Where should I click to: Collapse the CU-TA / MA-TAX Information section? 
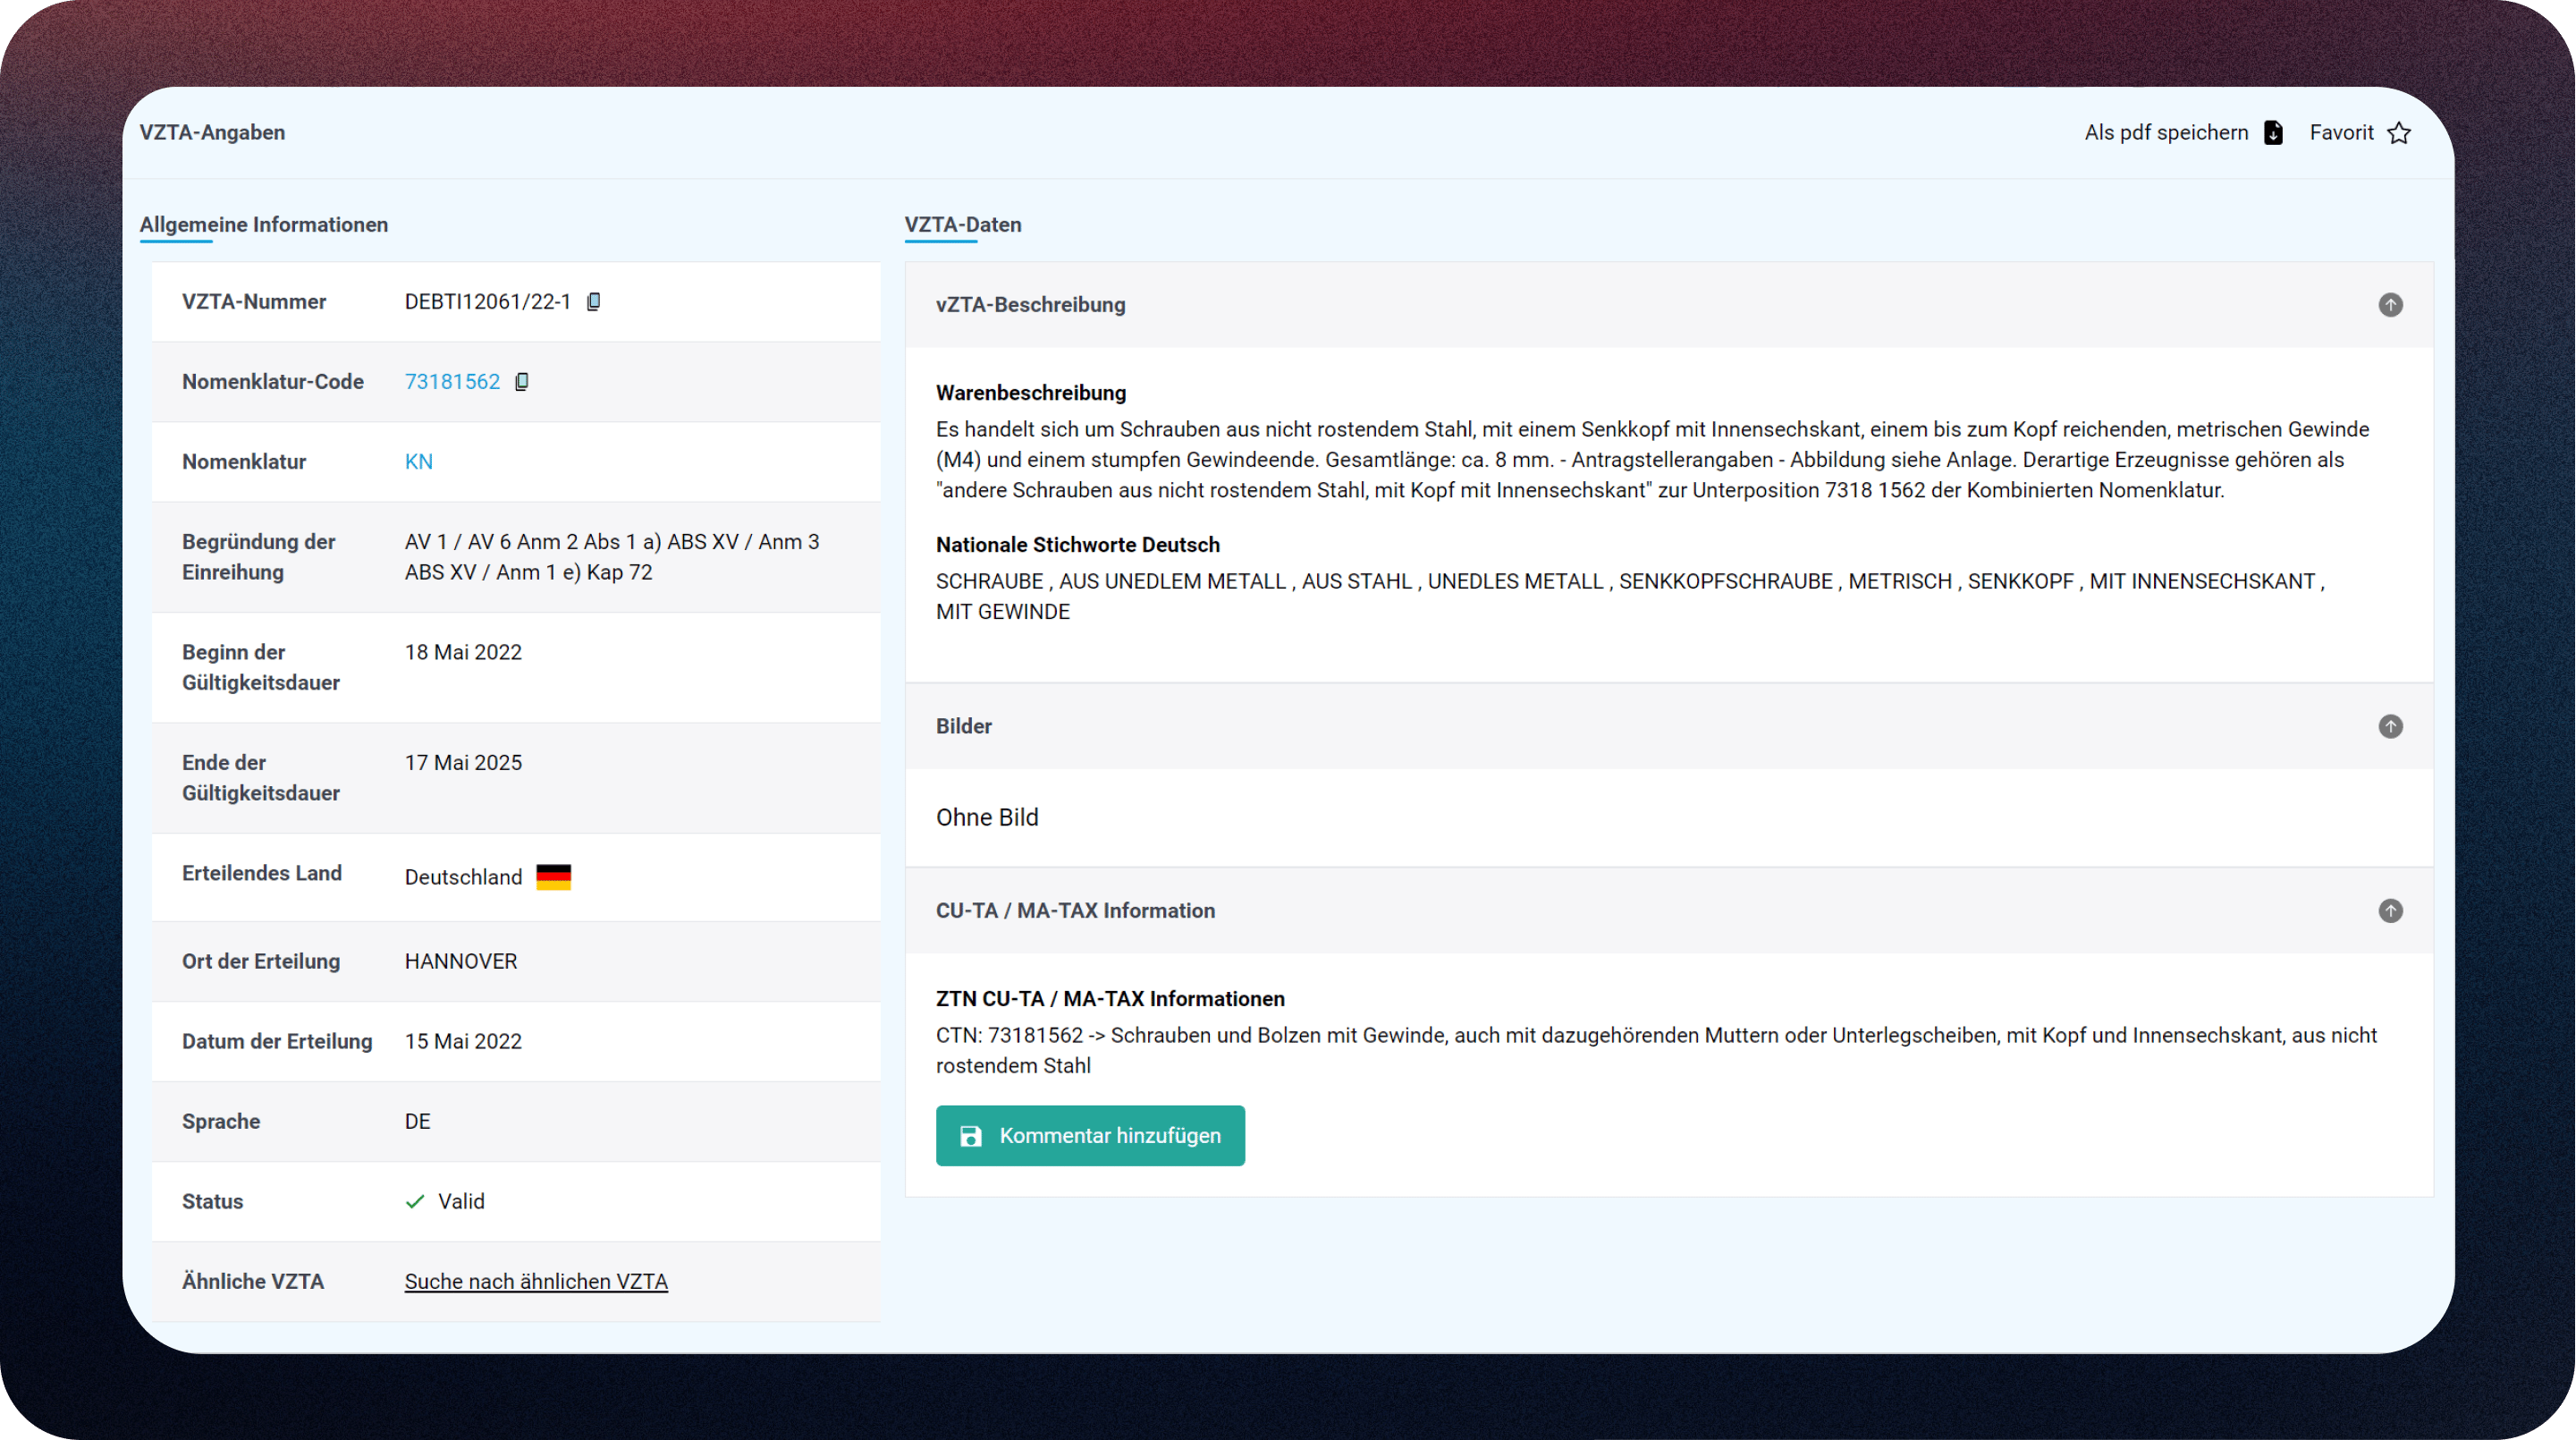pyautogui.click(x=2390, y=910)
